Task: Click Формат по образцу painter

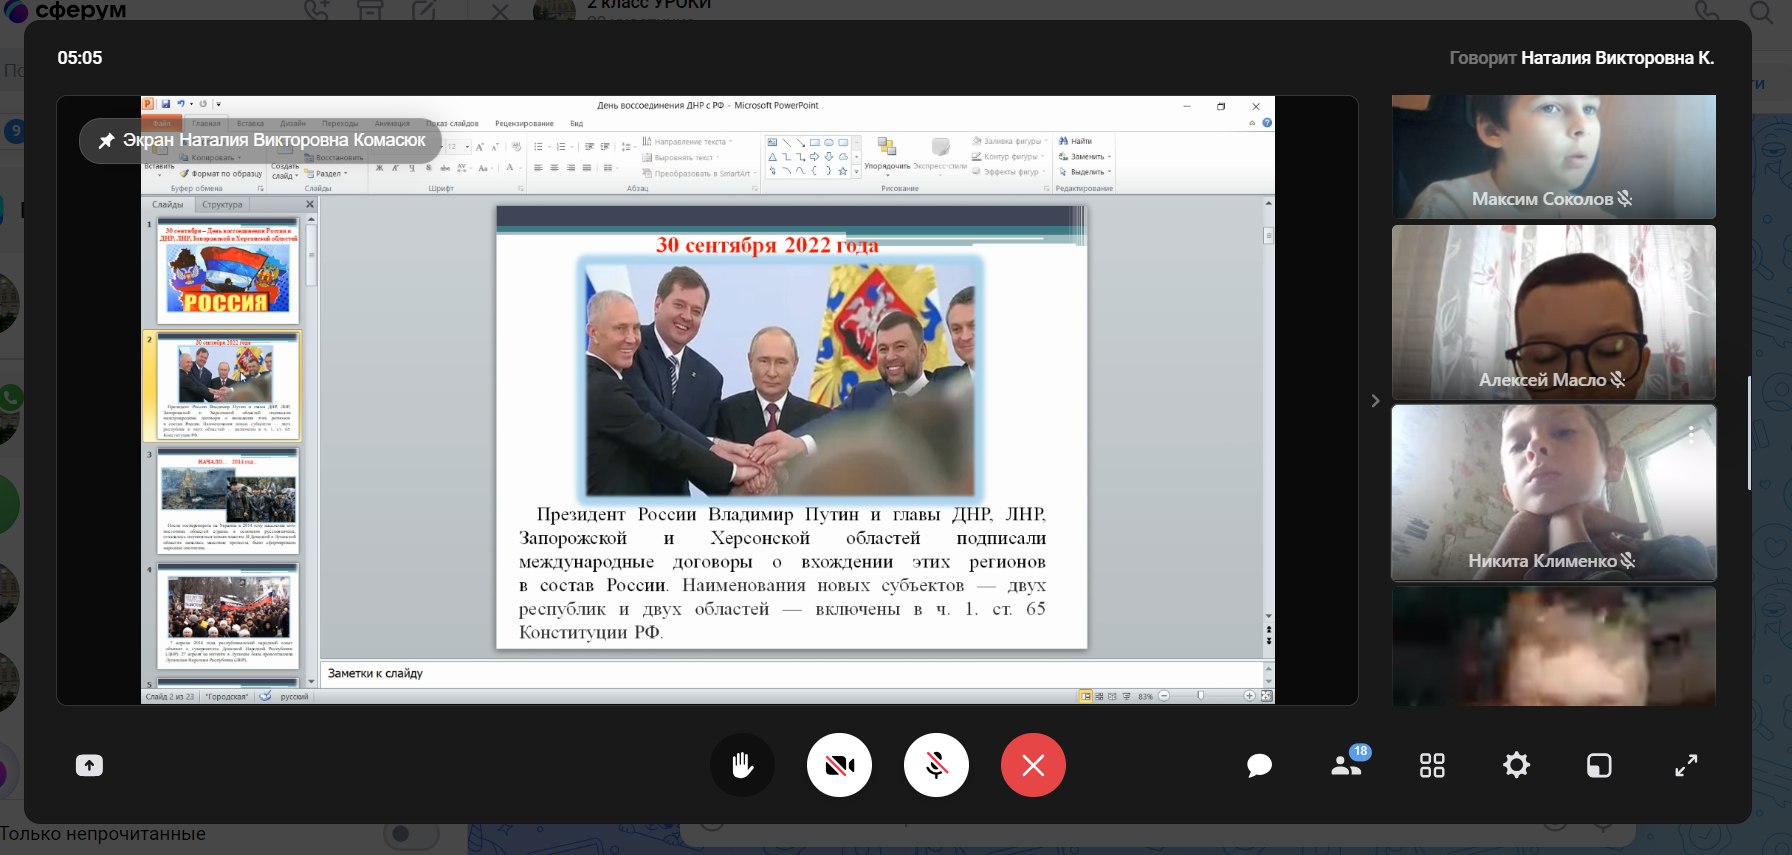Action: (x=221, y=173)
